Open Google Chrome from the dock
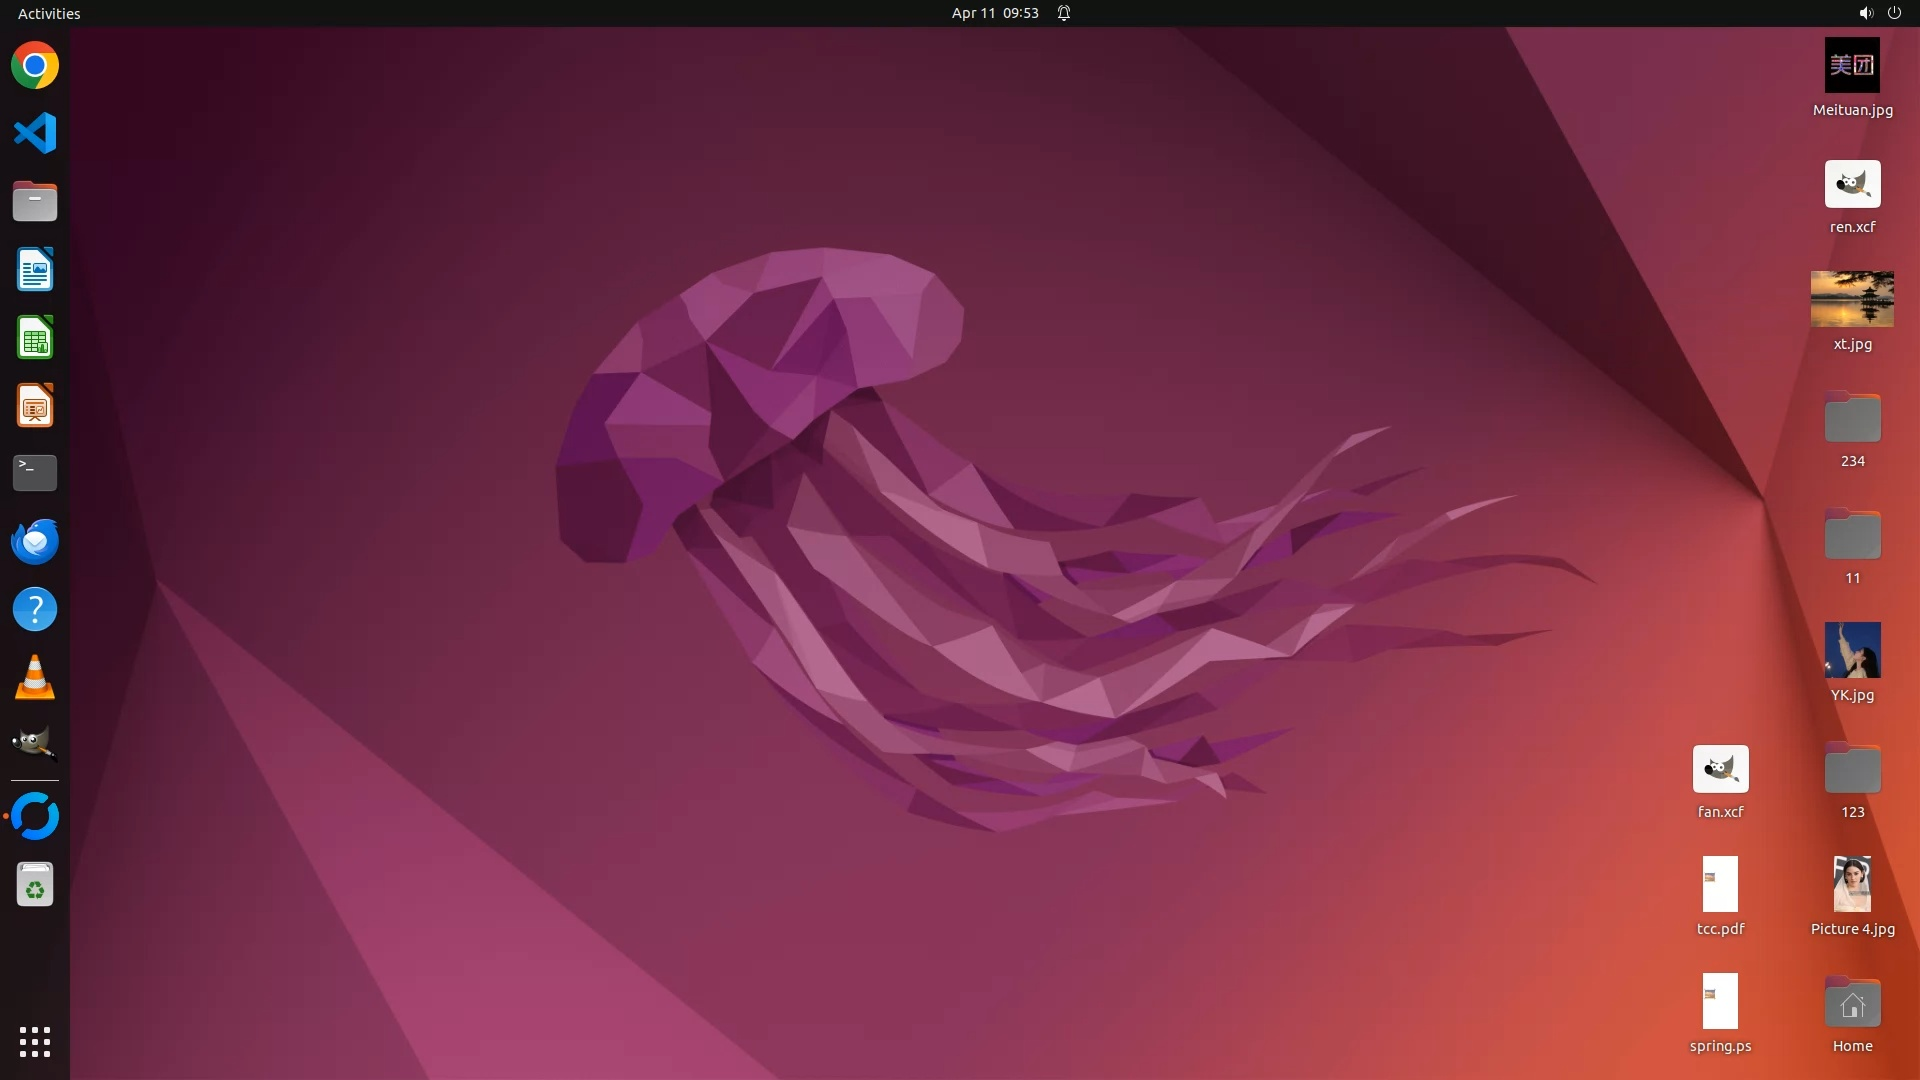 click(35, 66)
